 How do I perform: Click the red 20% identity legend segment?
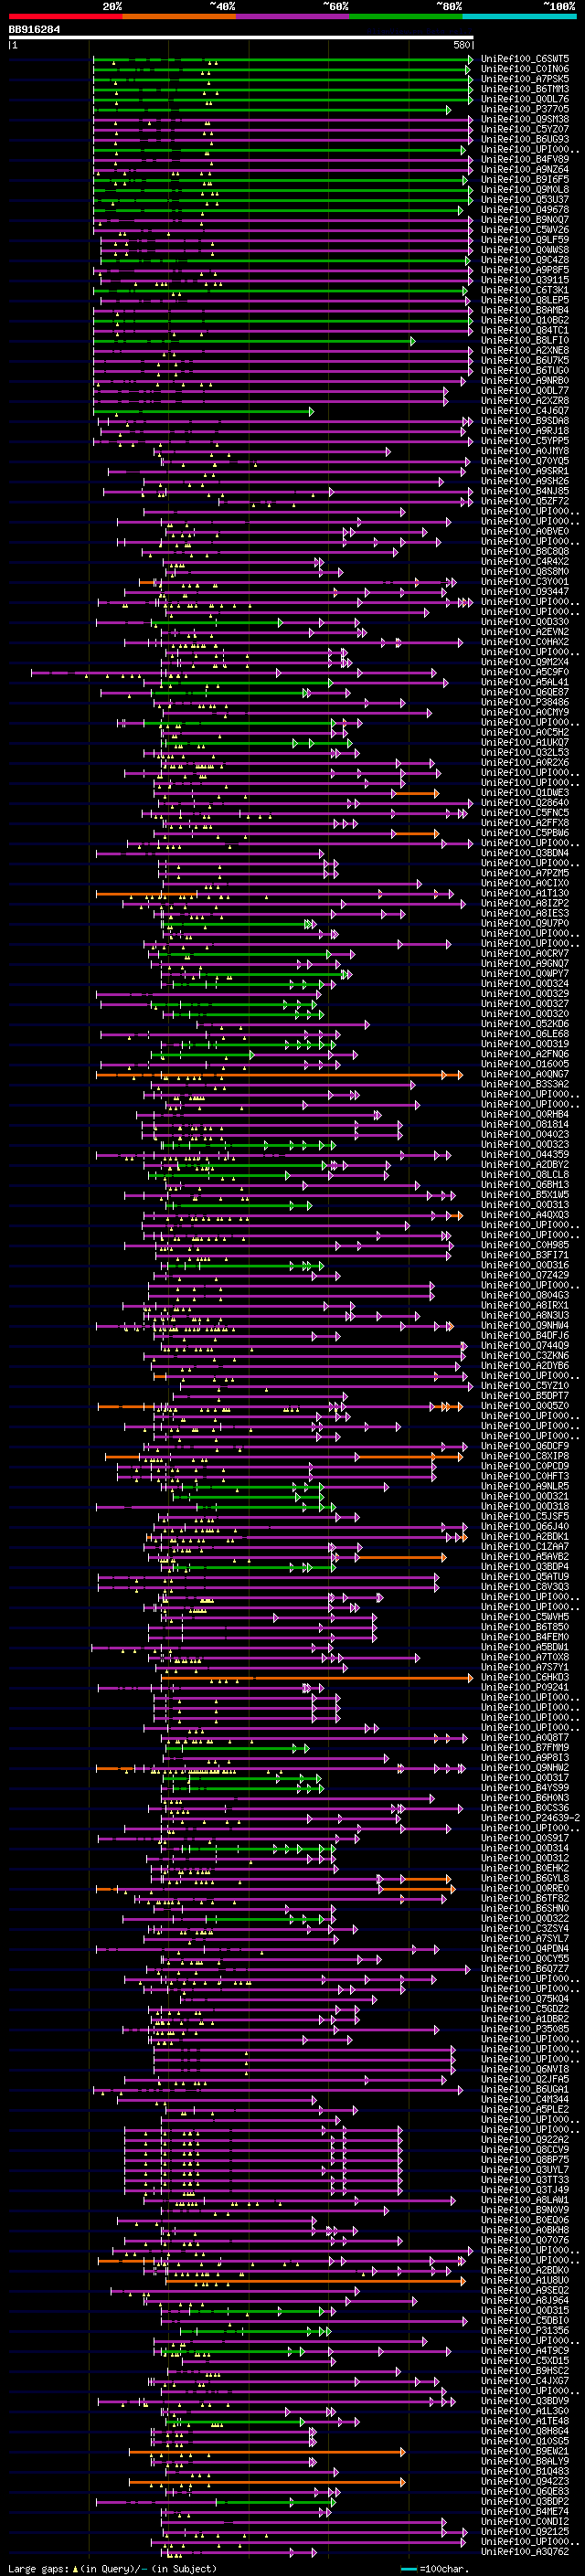65,17
